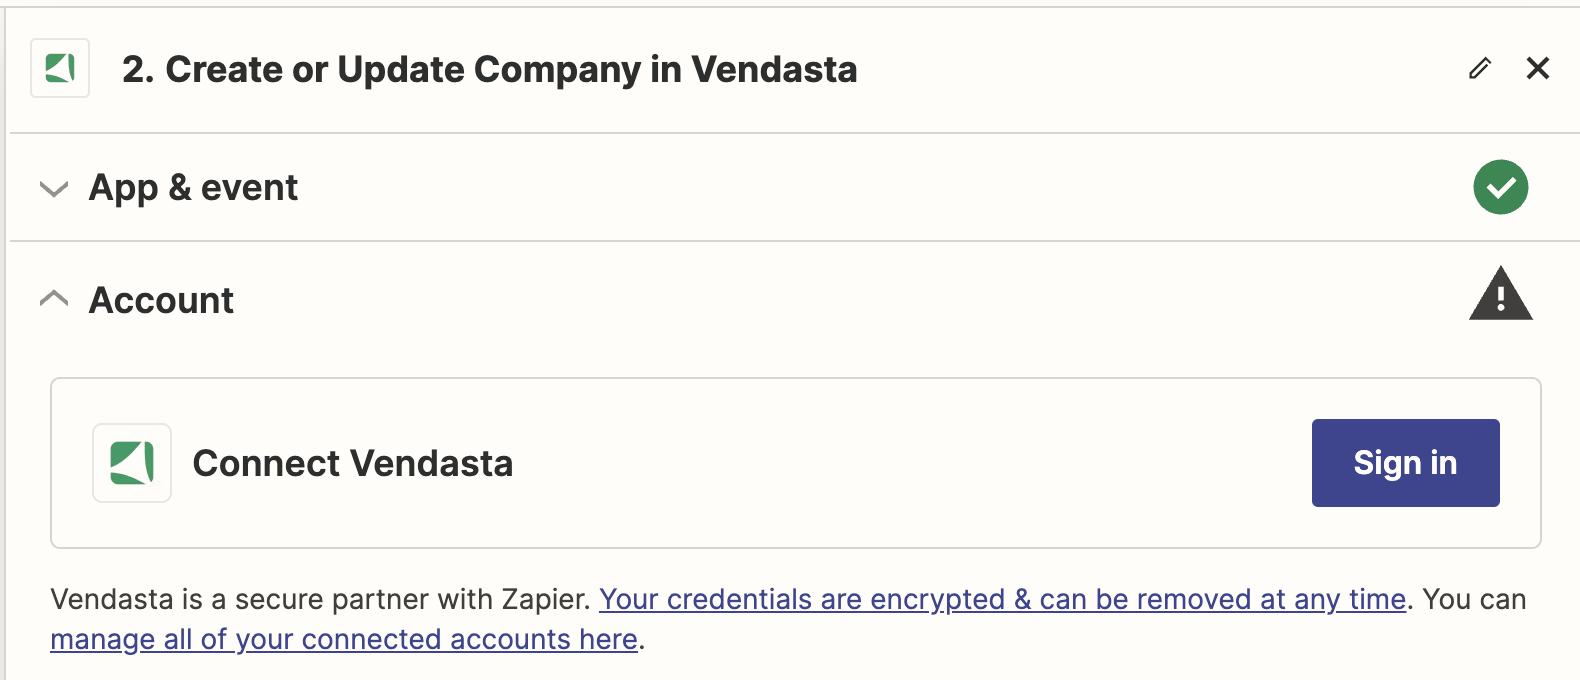Open manage all of your connected accounts link
Screen dimensions: 1580x680
tap(344, 639)
